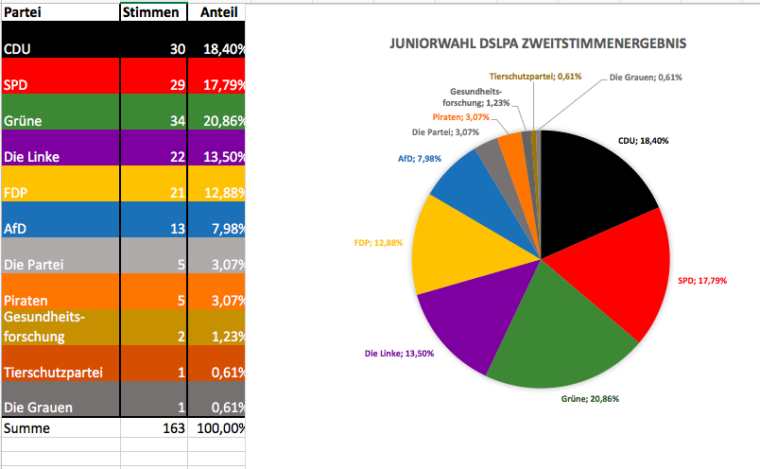Screen dimensions: 760x469
Task: Click the Partei column header cell
Action: (x=60, y=12)
